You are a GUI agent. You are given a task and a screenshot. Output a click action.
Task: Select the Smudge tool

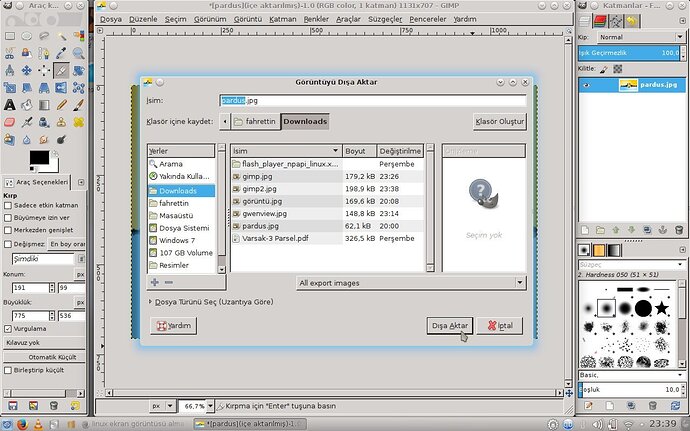pos(44,140)
